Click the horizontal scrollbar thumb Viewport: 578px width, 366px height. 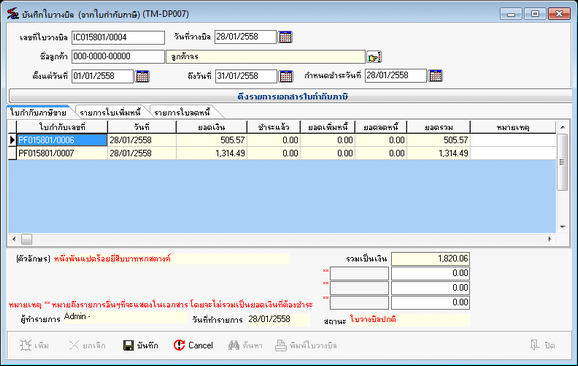click(x=27, y=239)
